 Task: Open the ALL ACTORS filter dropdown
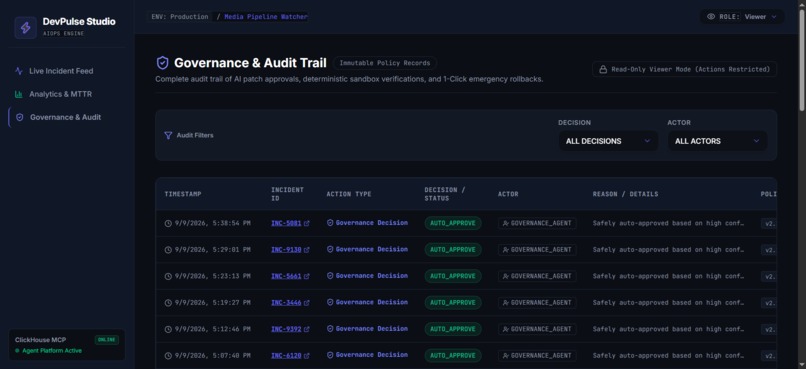[717, 141]
